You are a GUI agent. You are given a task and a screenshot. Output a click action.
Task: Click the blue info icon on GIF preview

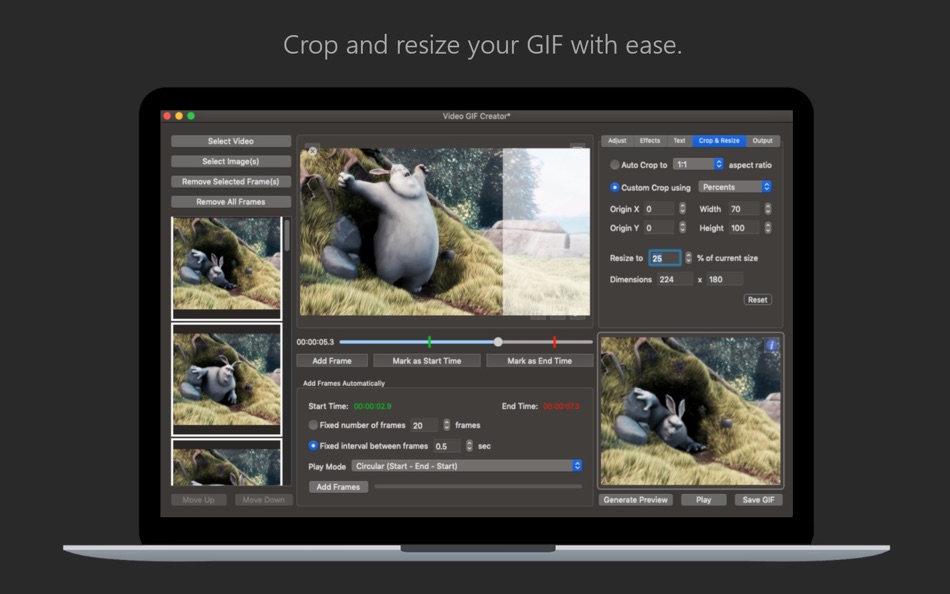click(x=771, y=345)
